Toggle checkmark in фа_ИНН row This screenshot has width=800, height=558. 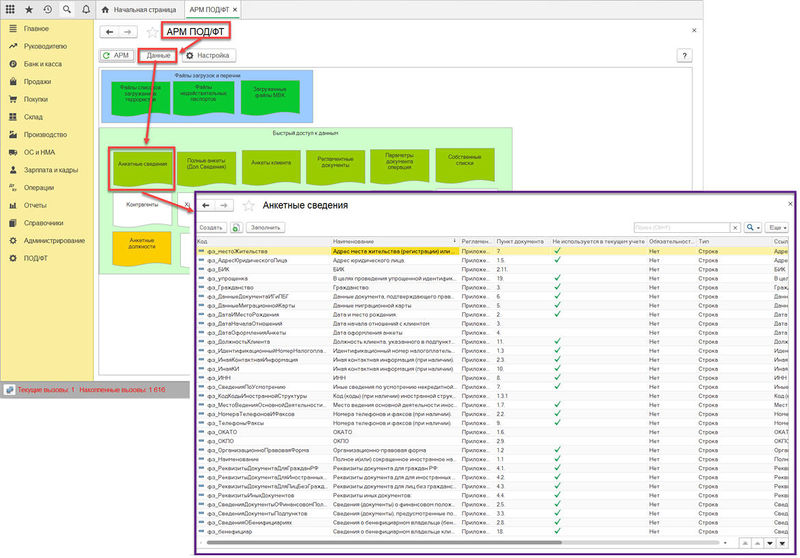click(x=557, y=378)
